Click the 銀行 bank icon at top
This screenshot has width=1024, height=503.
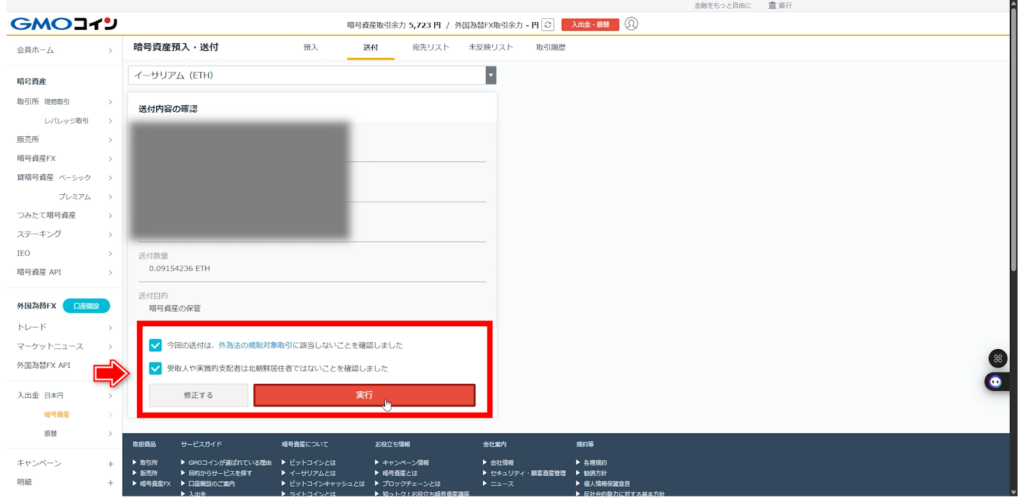(x=772, y=6)
